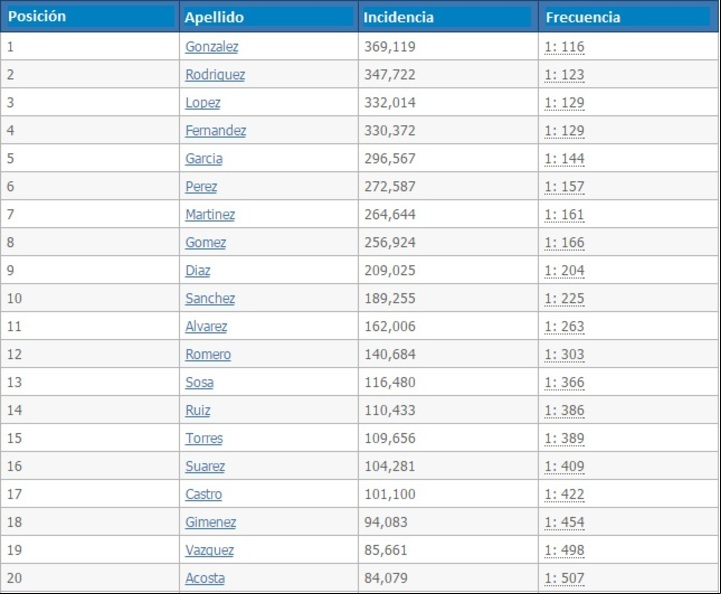Follow the Sosa surname link
This screenshot has height=594, width=721.
point(199,383)
